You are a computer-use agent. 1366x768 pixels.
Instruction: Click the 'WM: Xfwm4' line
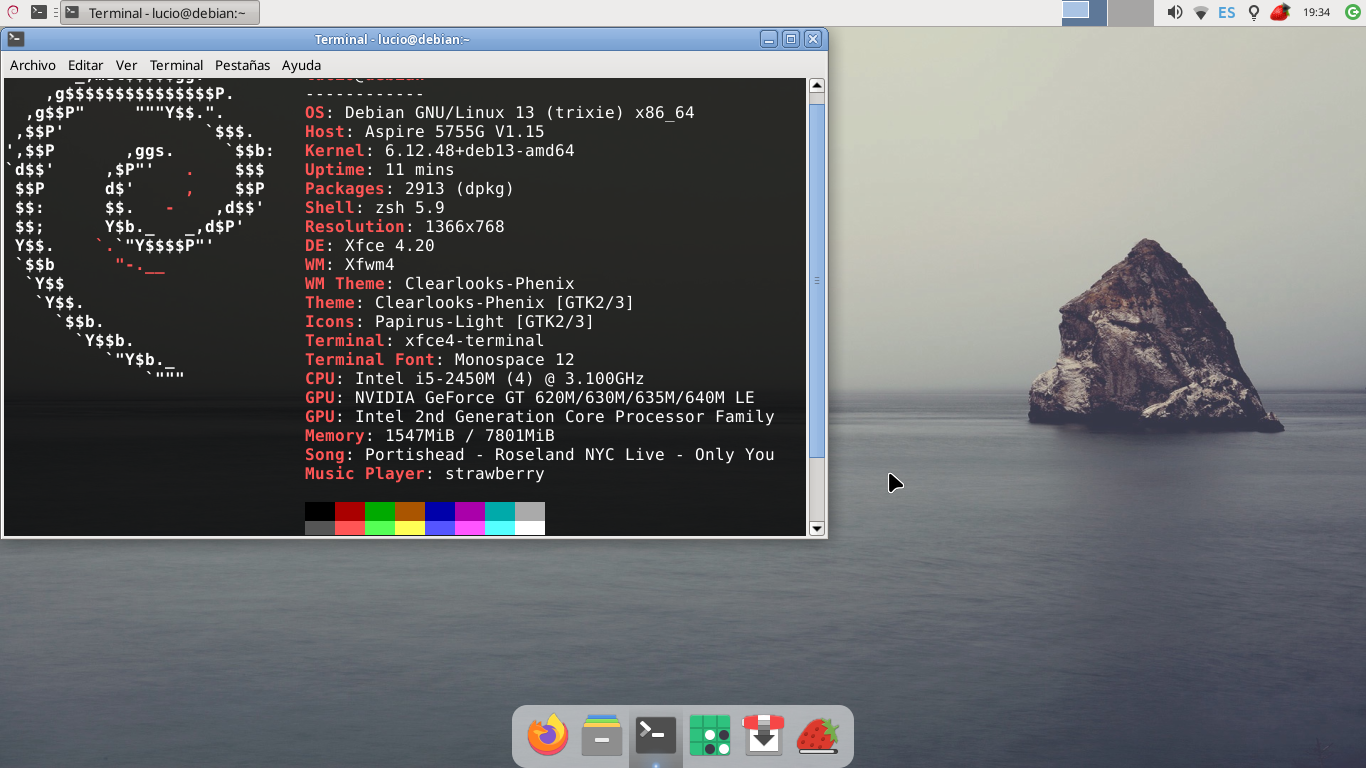point(350,265)
